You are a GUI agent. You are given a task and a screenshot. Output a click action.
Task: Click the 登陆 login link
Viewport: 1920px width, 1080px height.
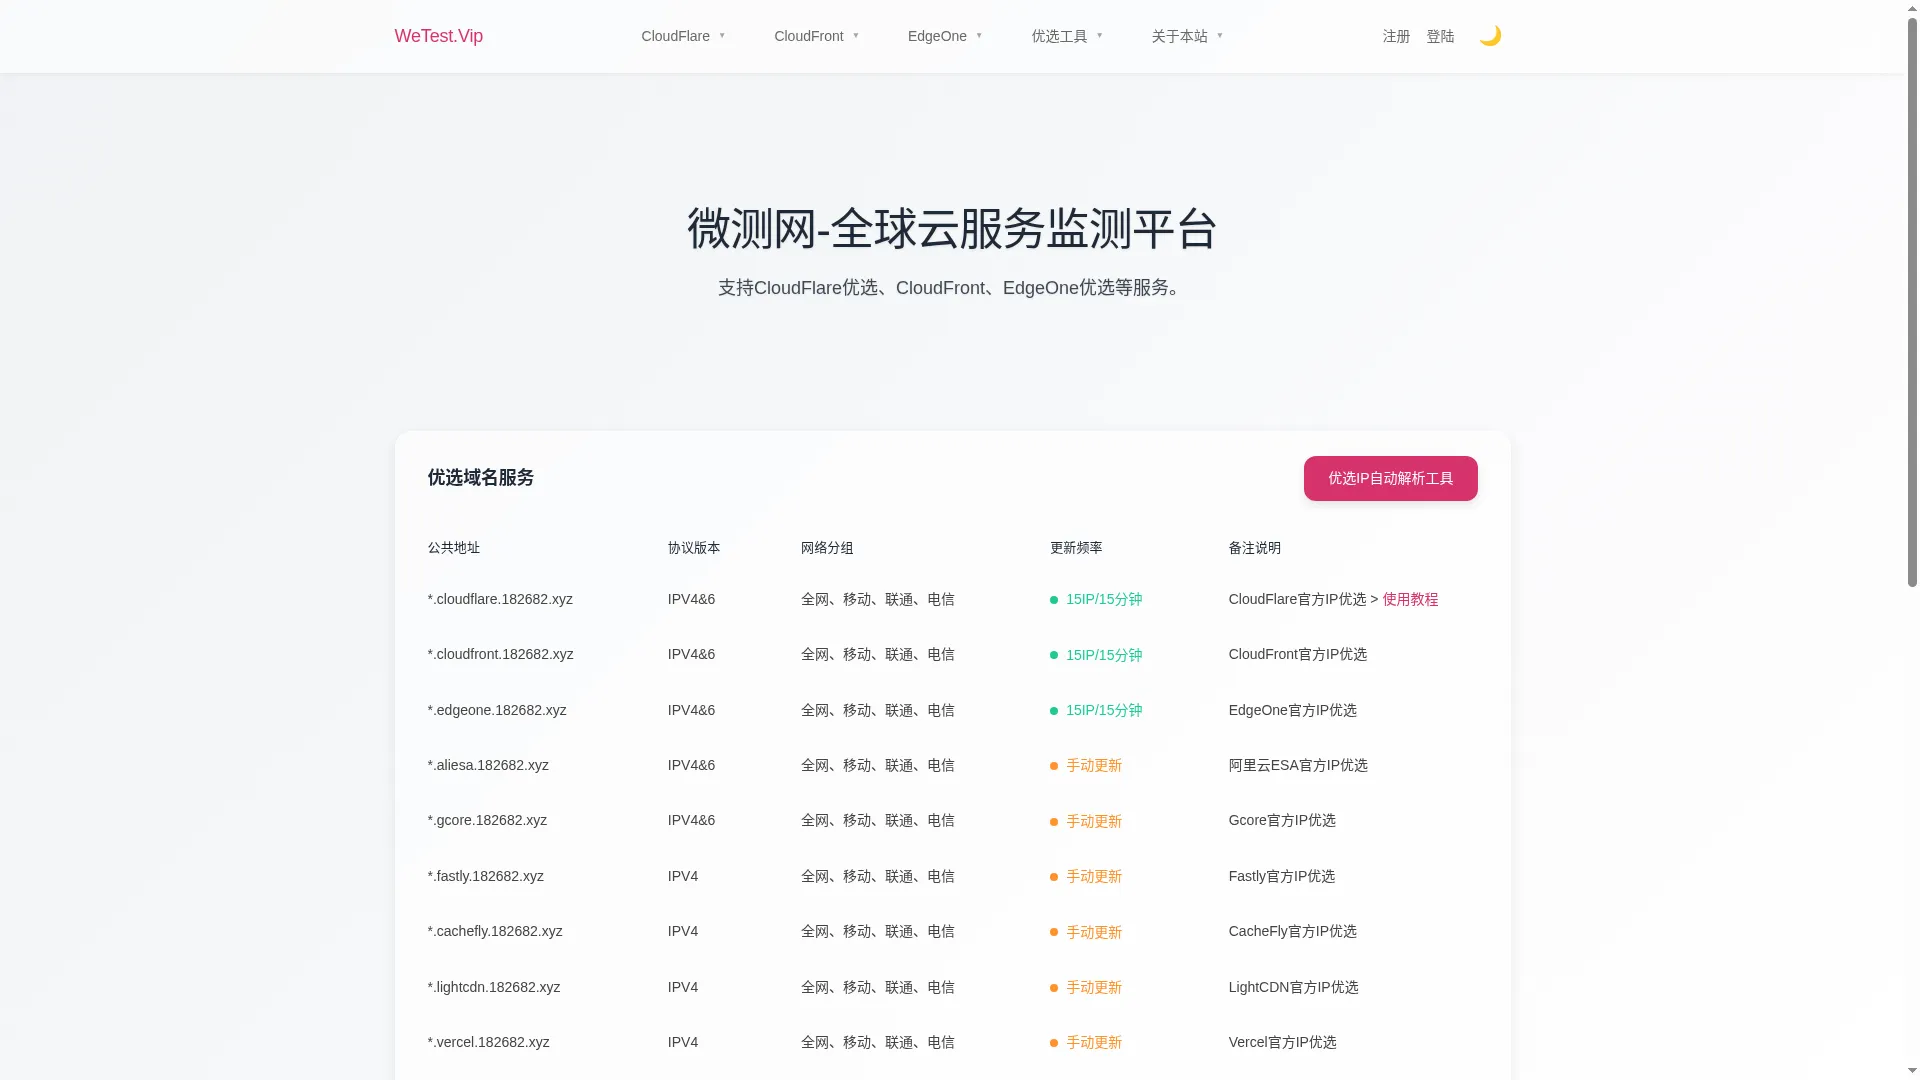coord(1440,36)
